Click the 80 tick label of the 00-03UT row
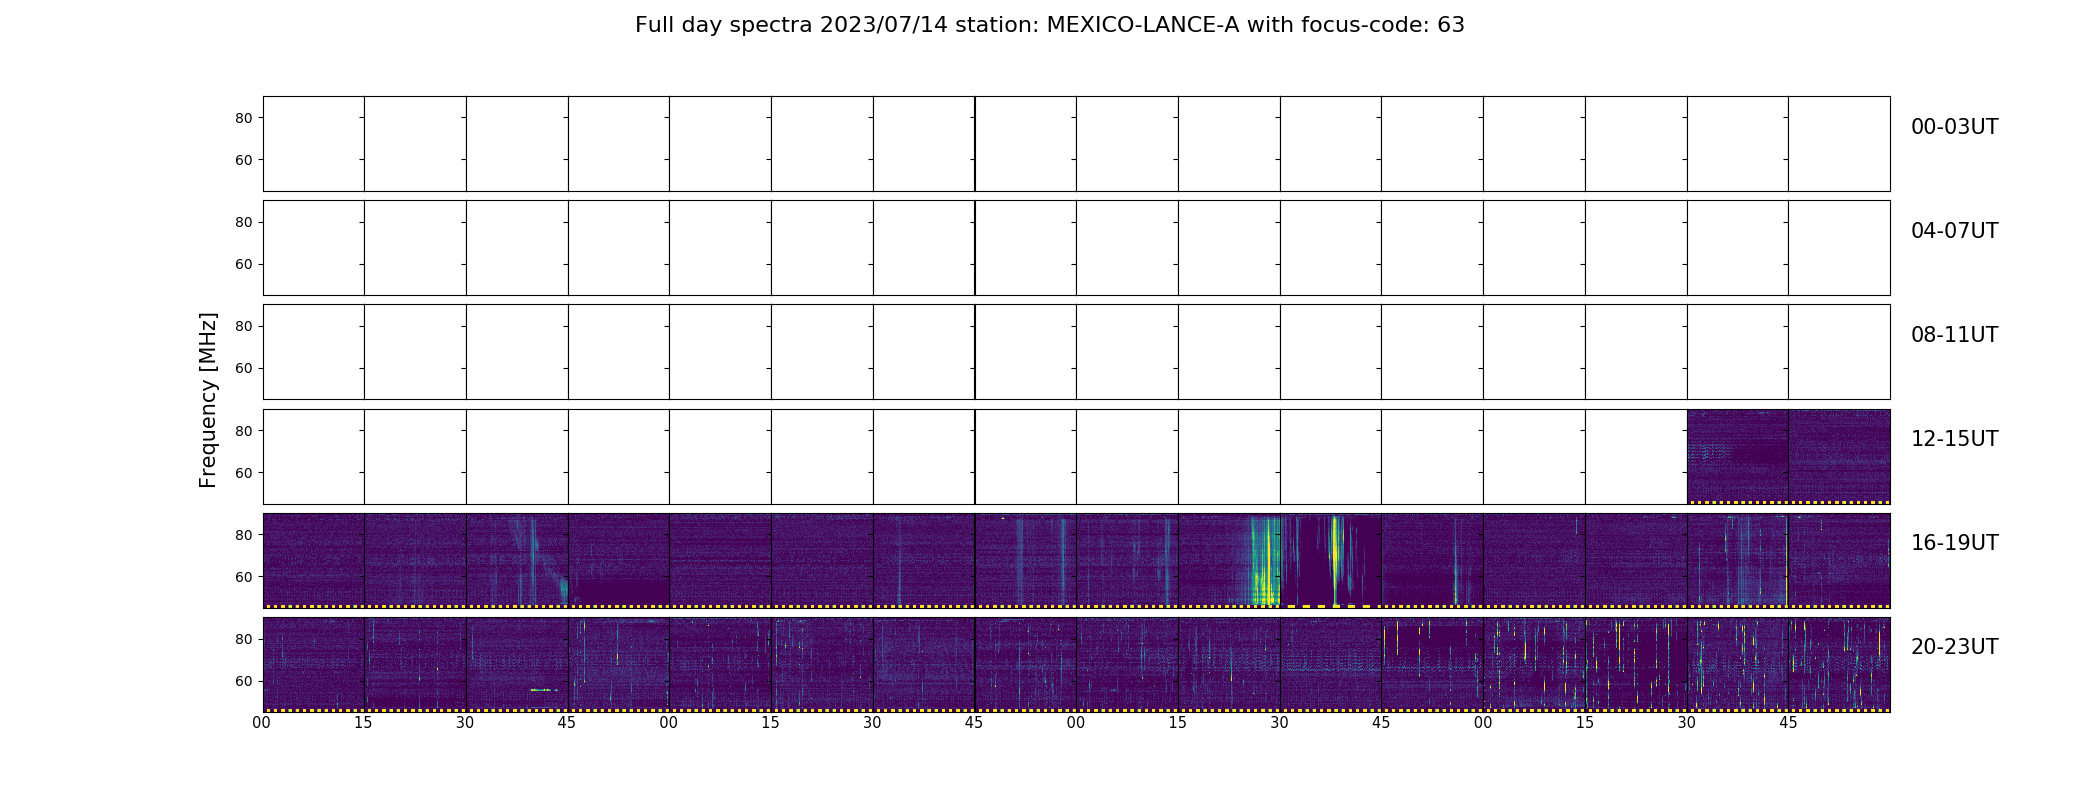This screenshot has width=2100, height=800. 244,118
